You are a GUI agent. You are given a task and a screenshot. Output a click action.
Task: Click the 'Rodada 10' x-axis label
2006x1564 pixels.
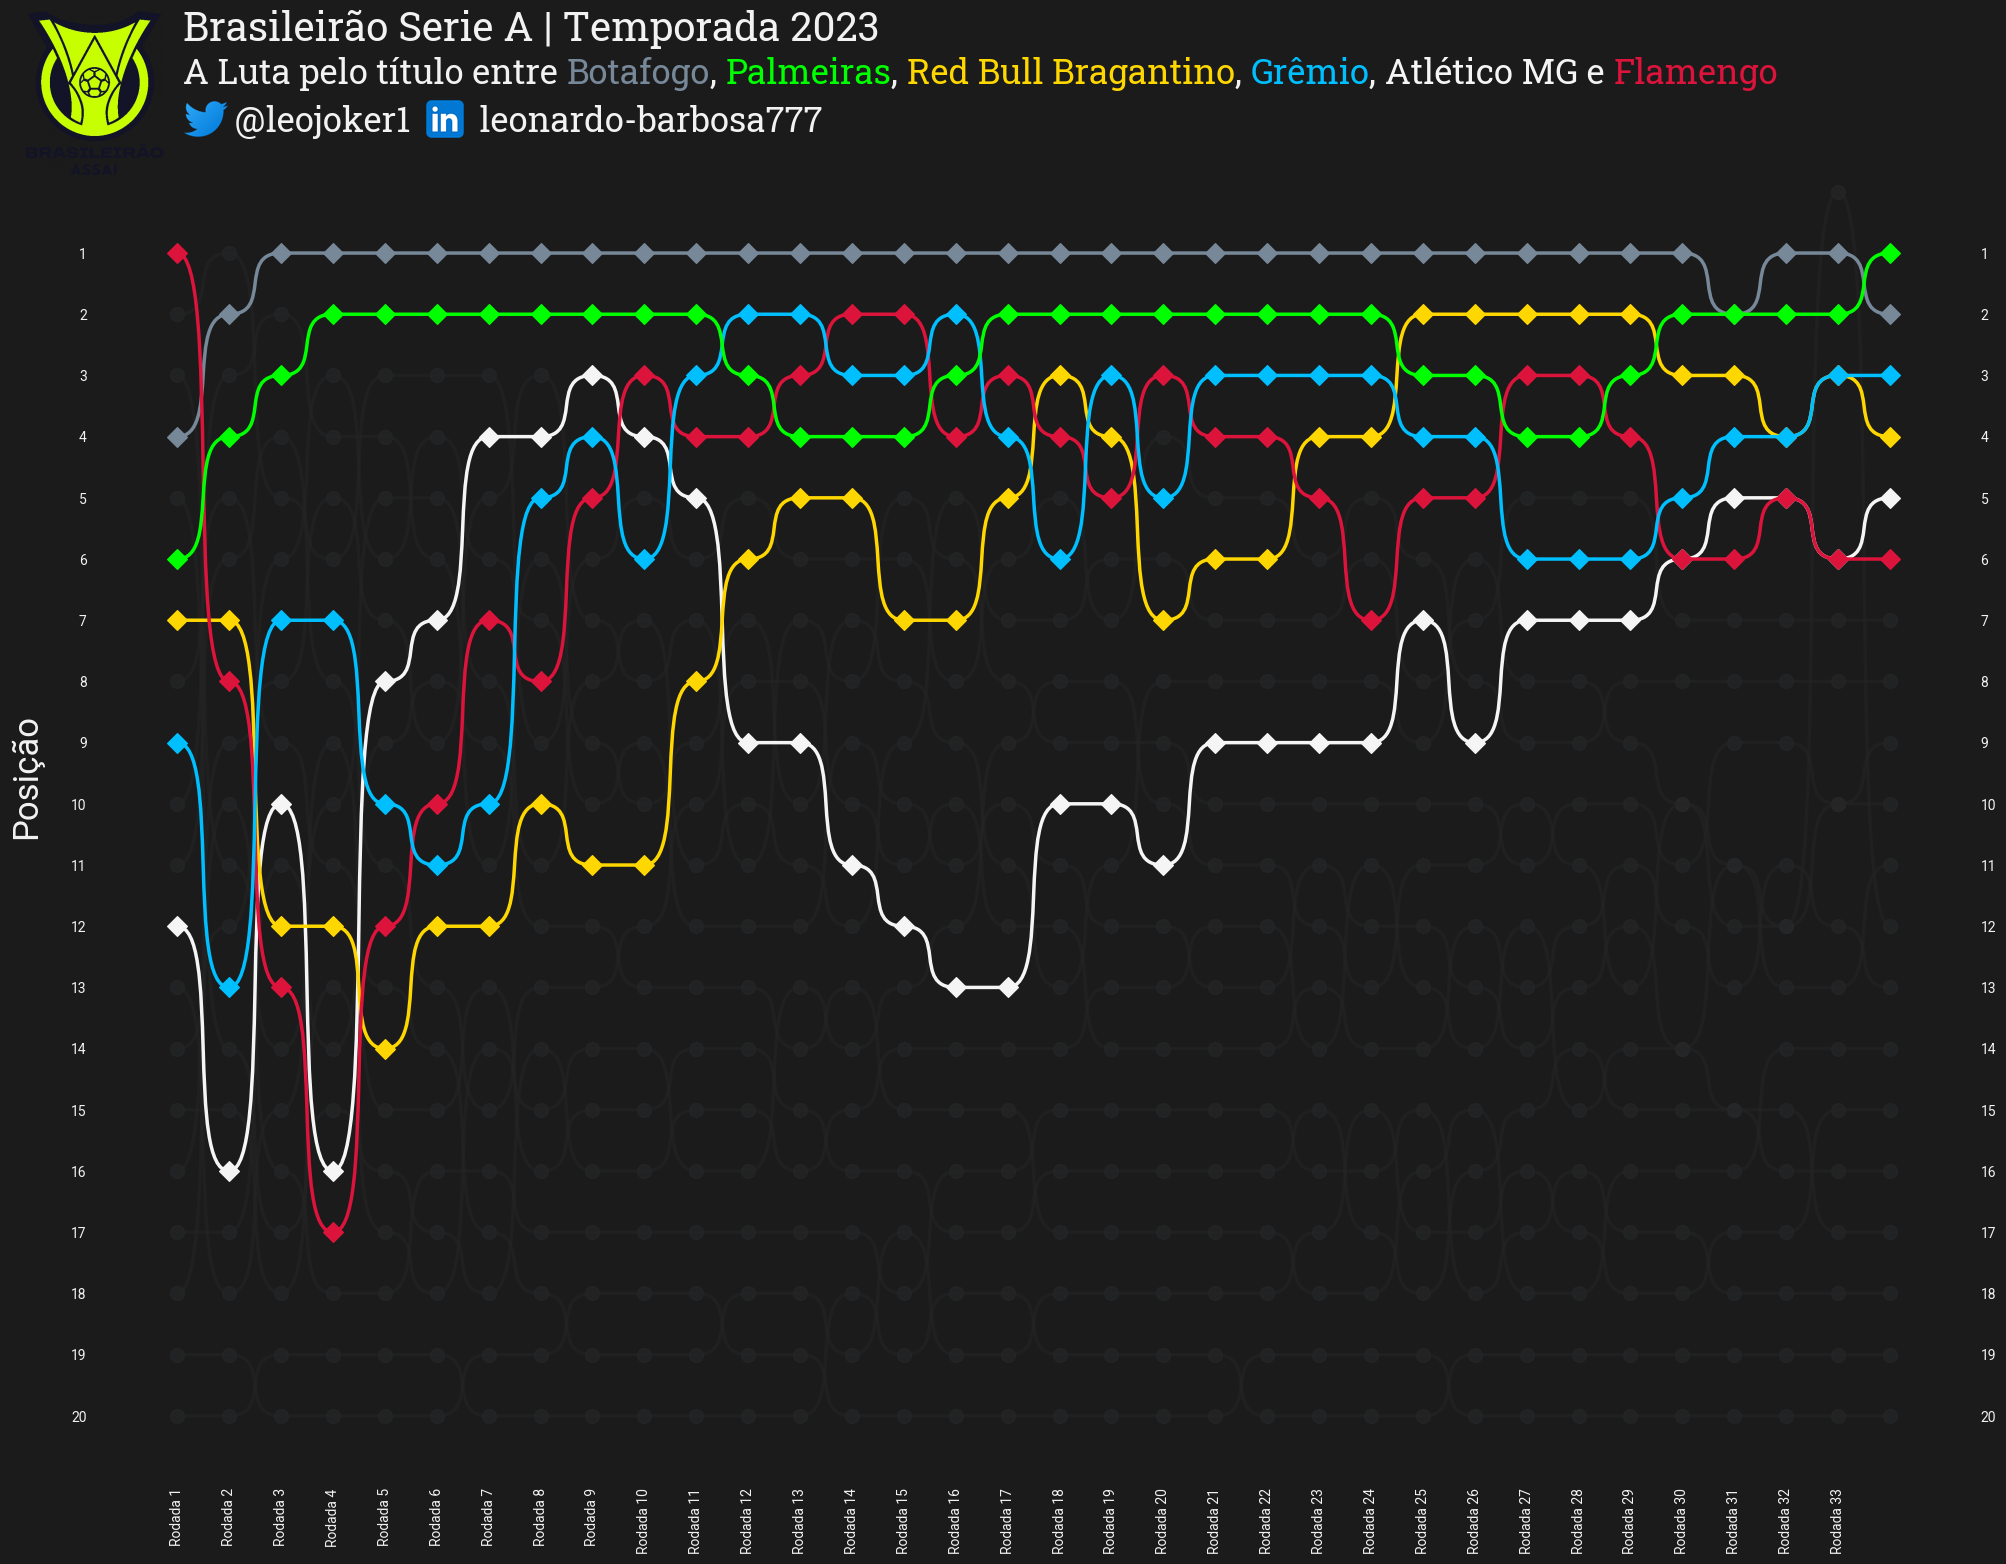(x=642, y=1521)
